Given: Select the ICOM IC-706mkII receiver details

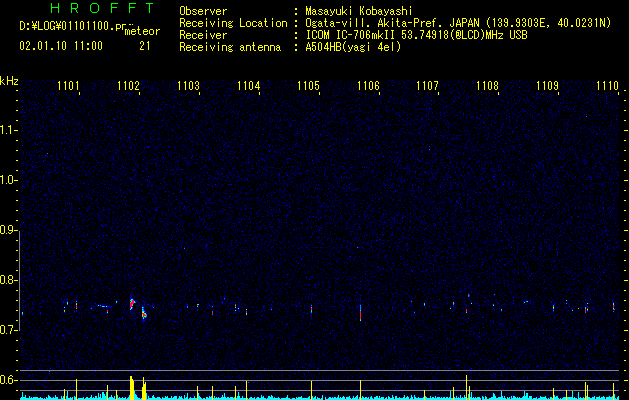Looking at the screenshot, I should click(416, 35).
